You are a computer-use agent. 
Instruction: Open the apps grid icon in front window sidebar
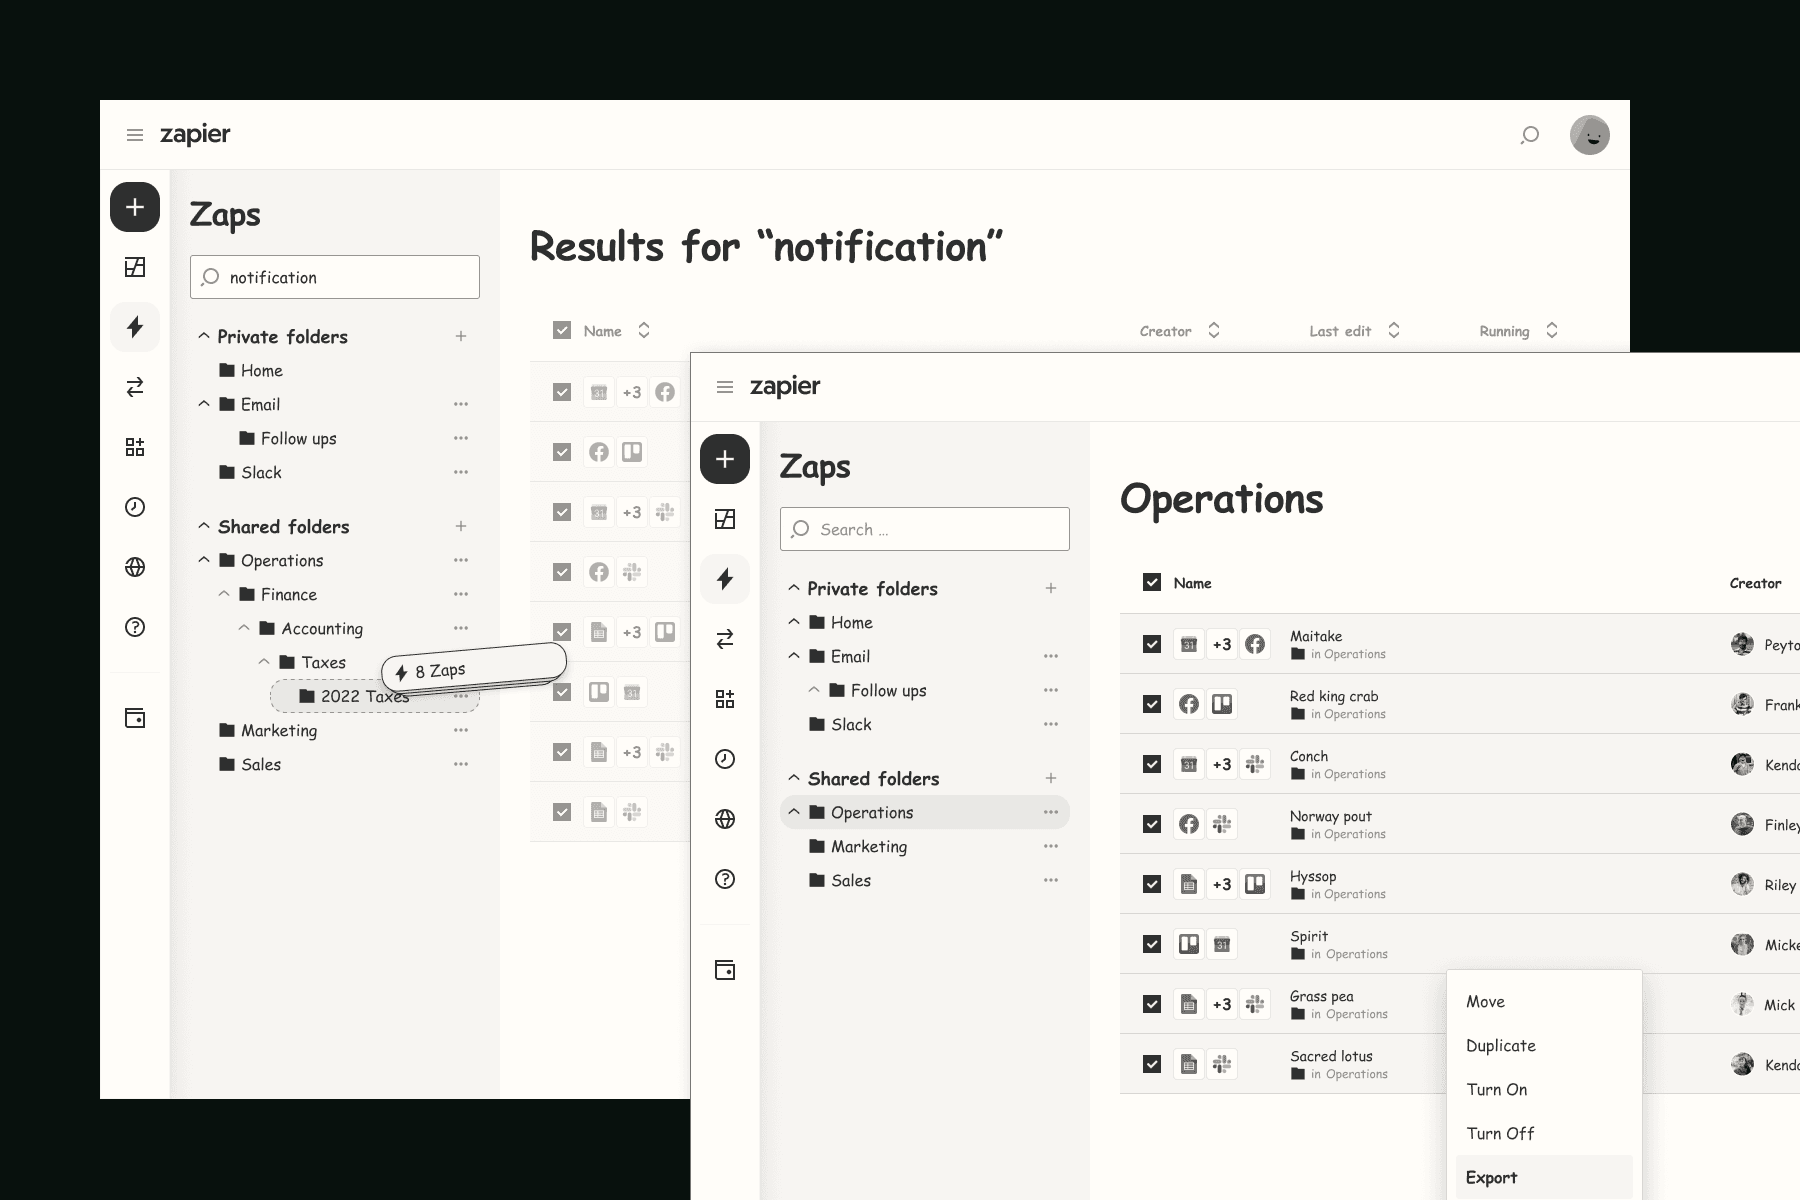pyautogui.click(x=725, y=699)
